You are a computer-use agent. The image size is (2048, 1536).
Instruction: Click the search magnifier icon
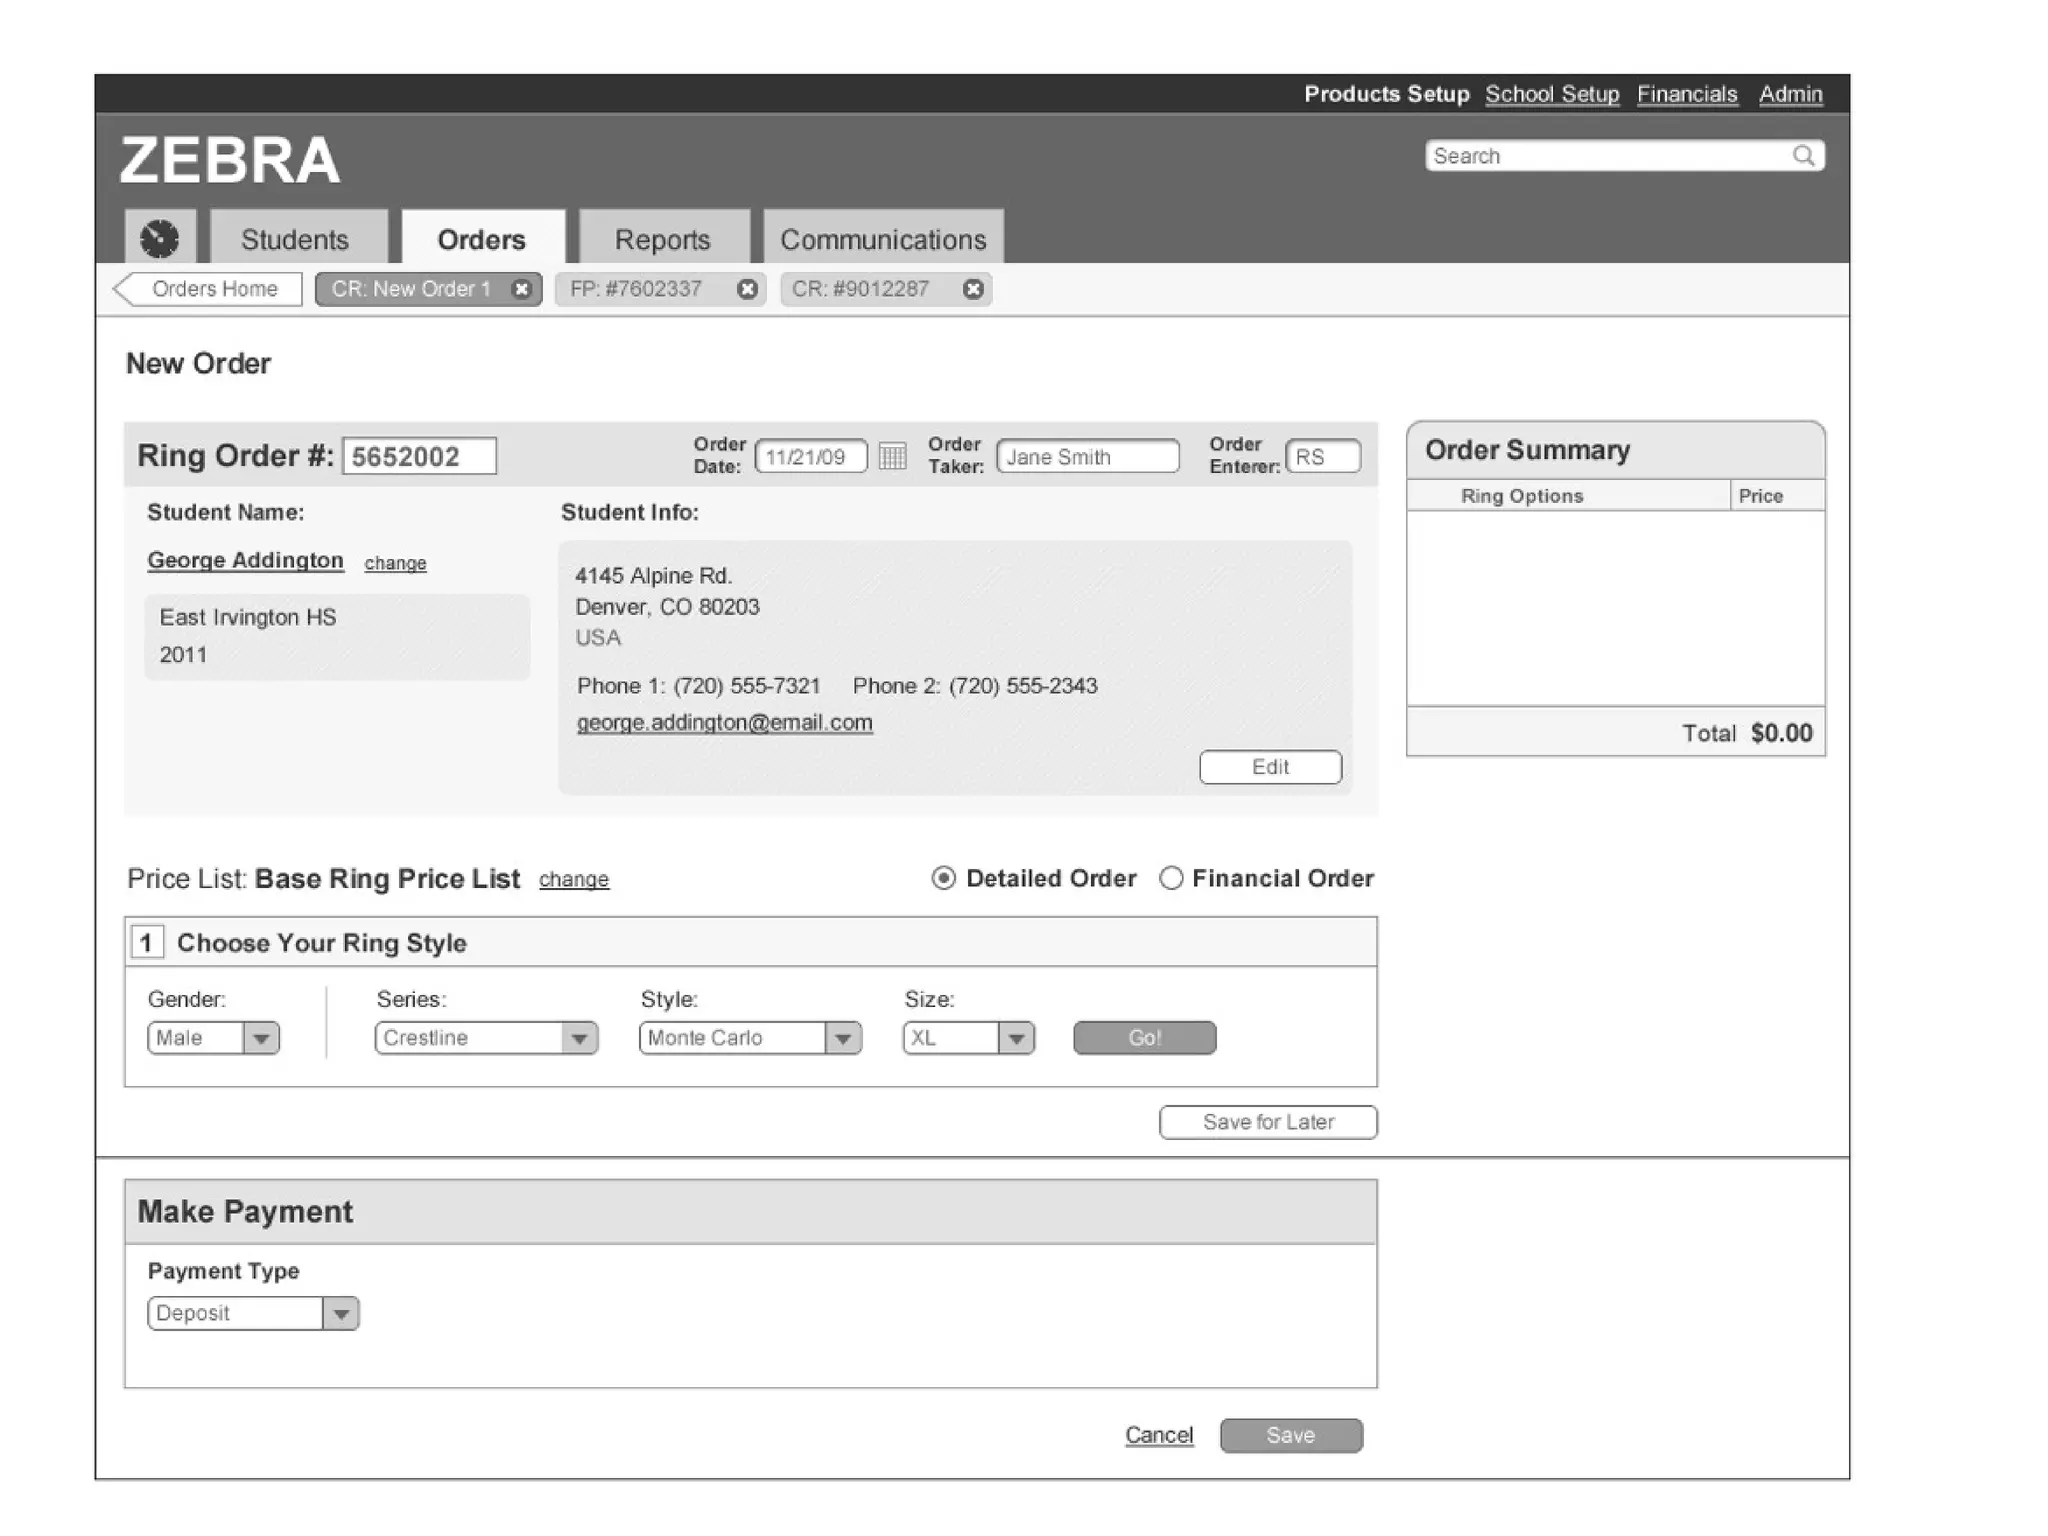click(x=1803, y=156)
